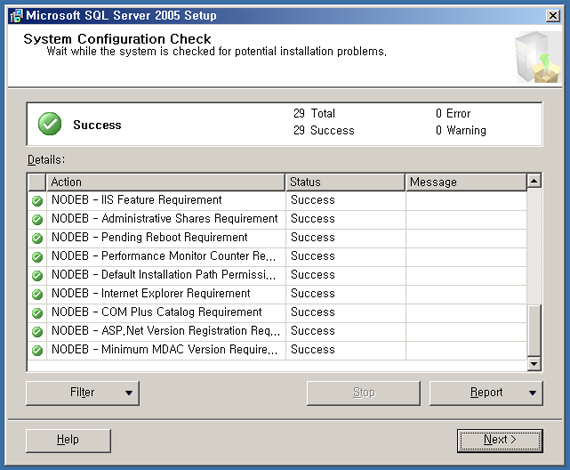Click the large green Success summary icon

[x=50, y=124]
